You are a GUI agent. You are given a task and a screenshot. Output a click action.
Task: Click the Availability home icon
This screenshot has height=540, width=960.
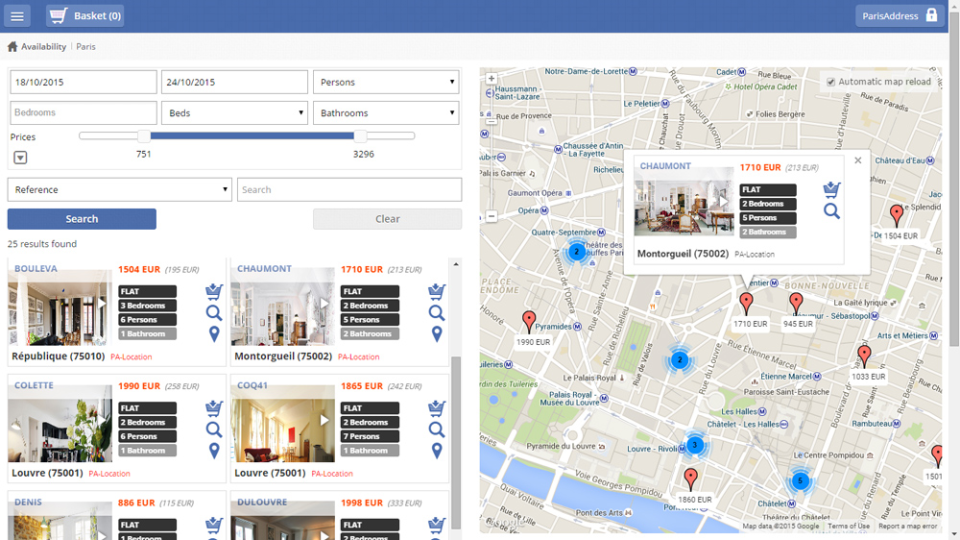(12, 47)
